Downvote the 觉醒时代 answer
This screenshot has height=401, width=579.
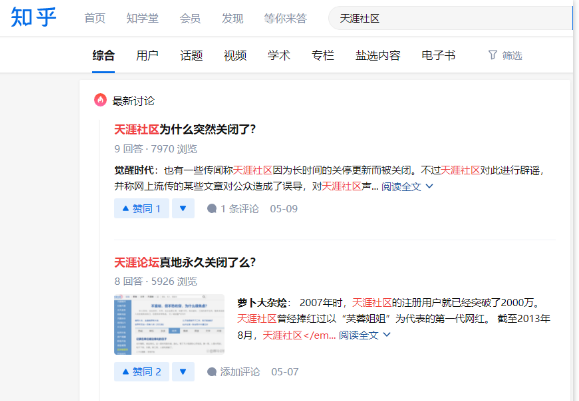[183, 209]
